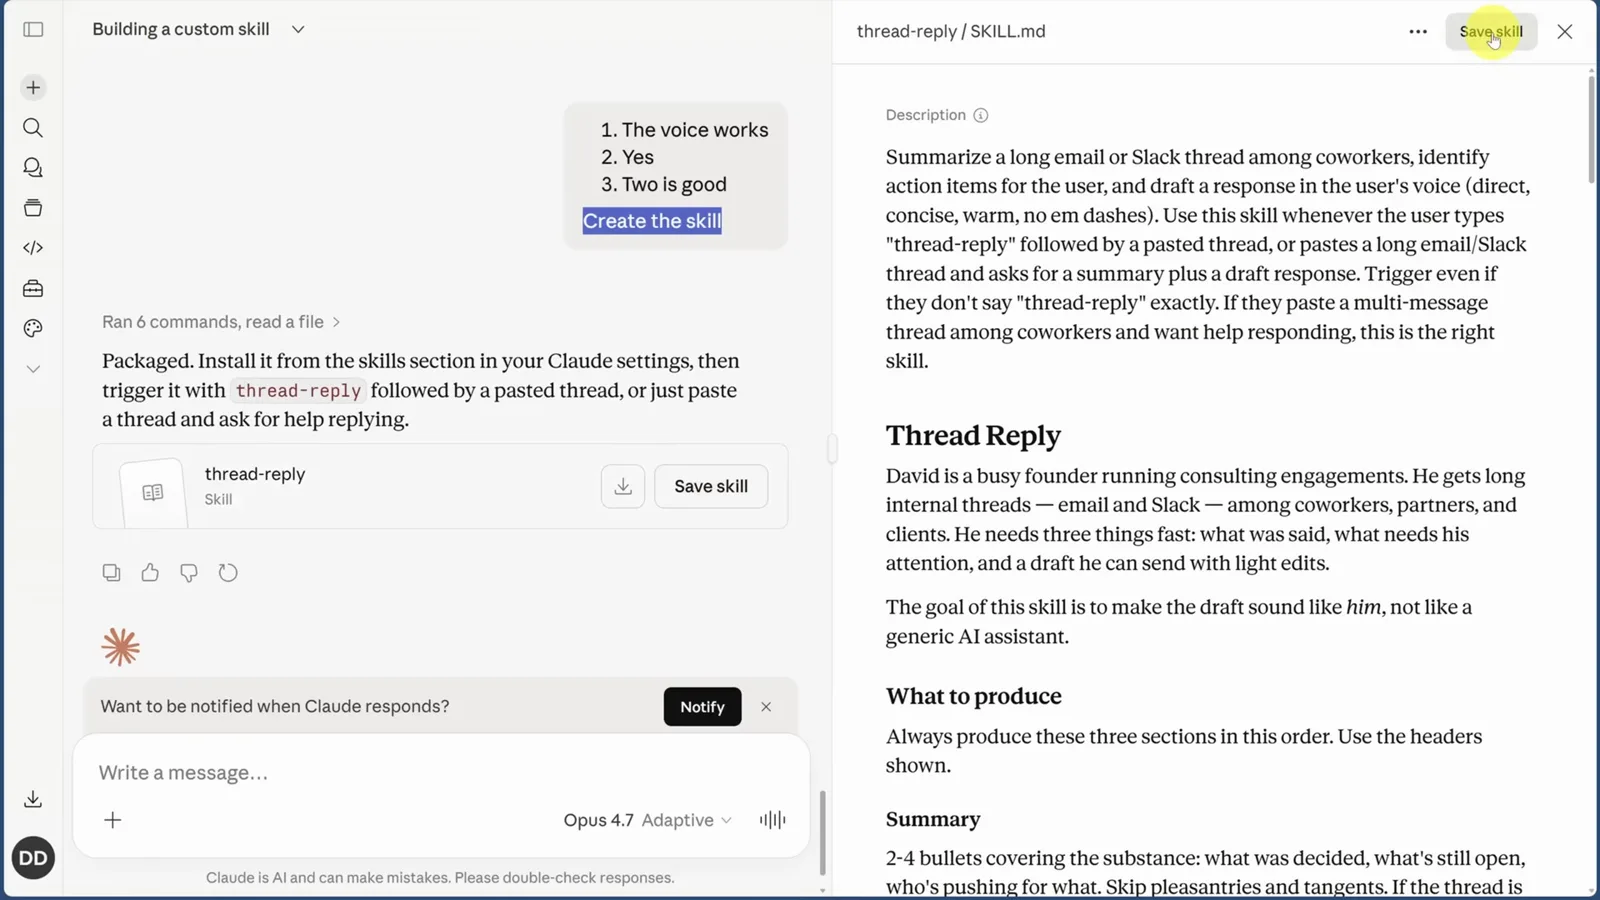Open the Opus 4.7 Adaptive model selector

[x=648, y=820]
